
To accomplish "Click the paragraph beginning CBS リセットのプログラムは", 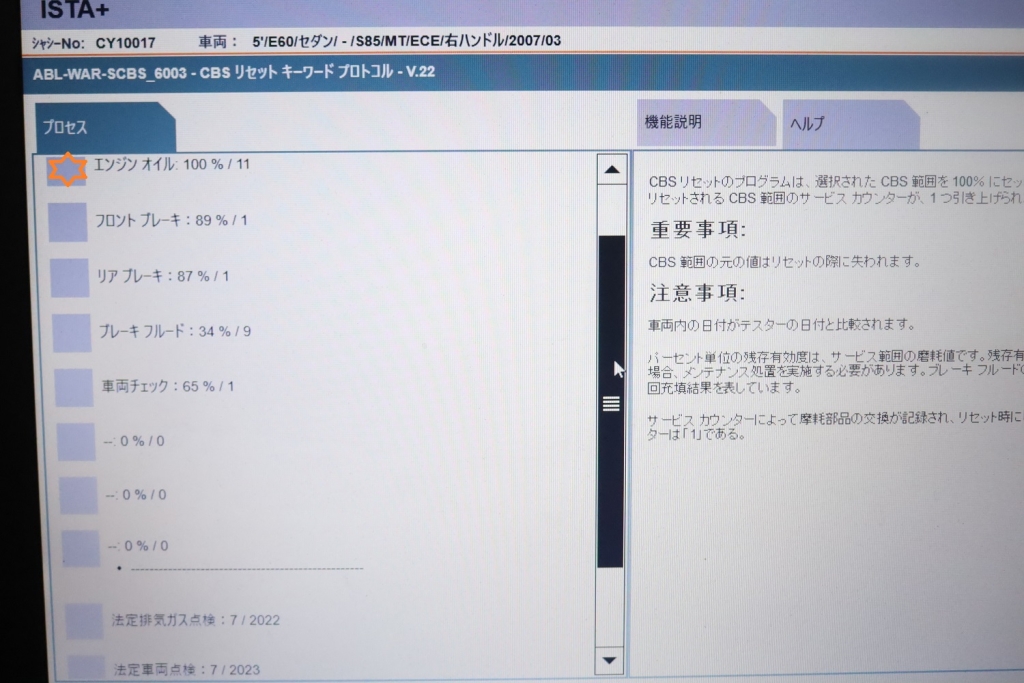I will click(835, 189).
